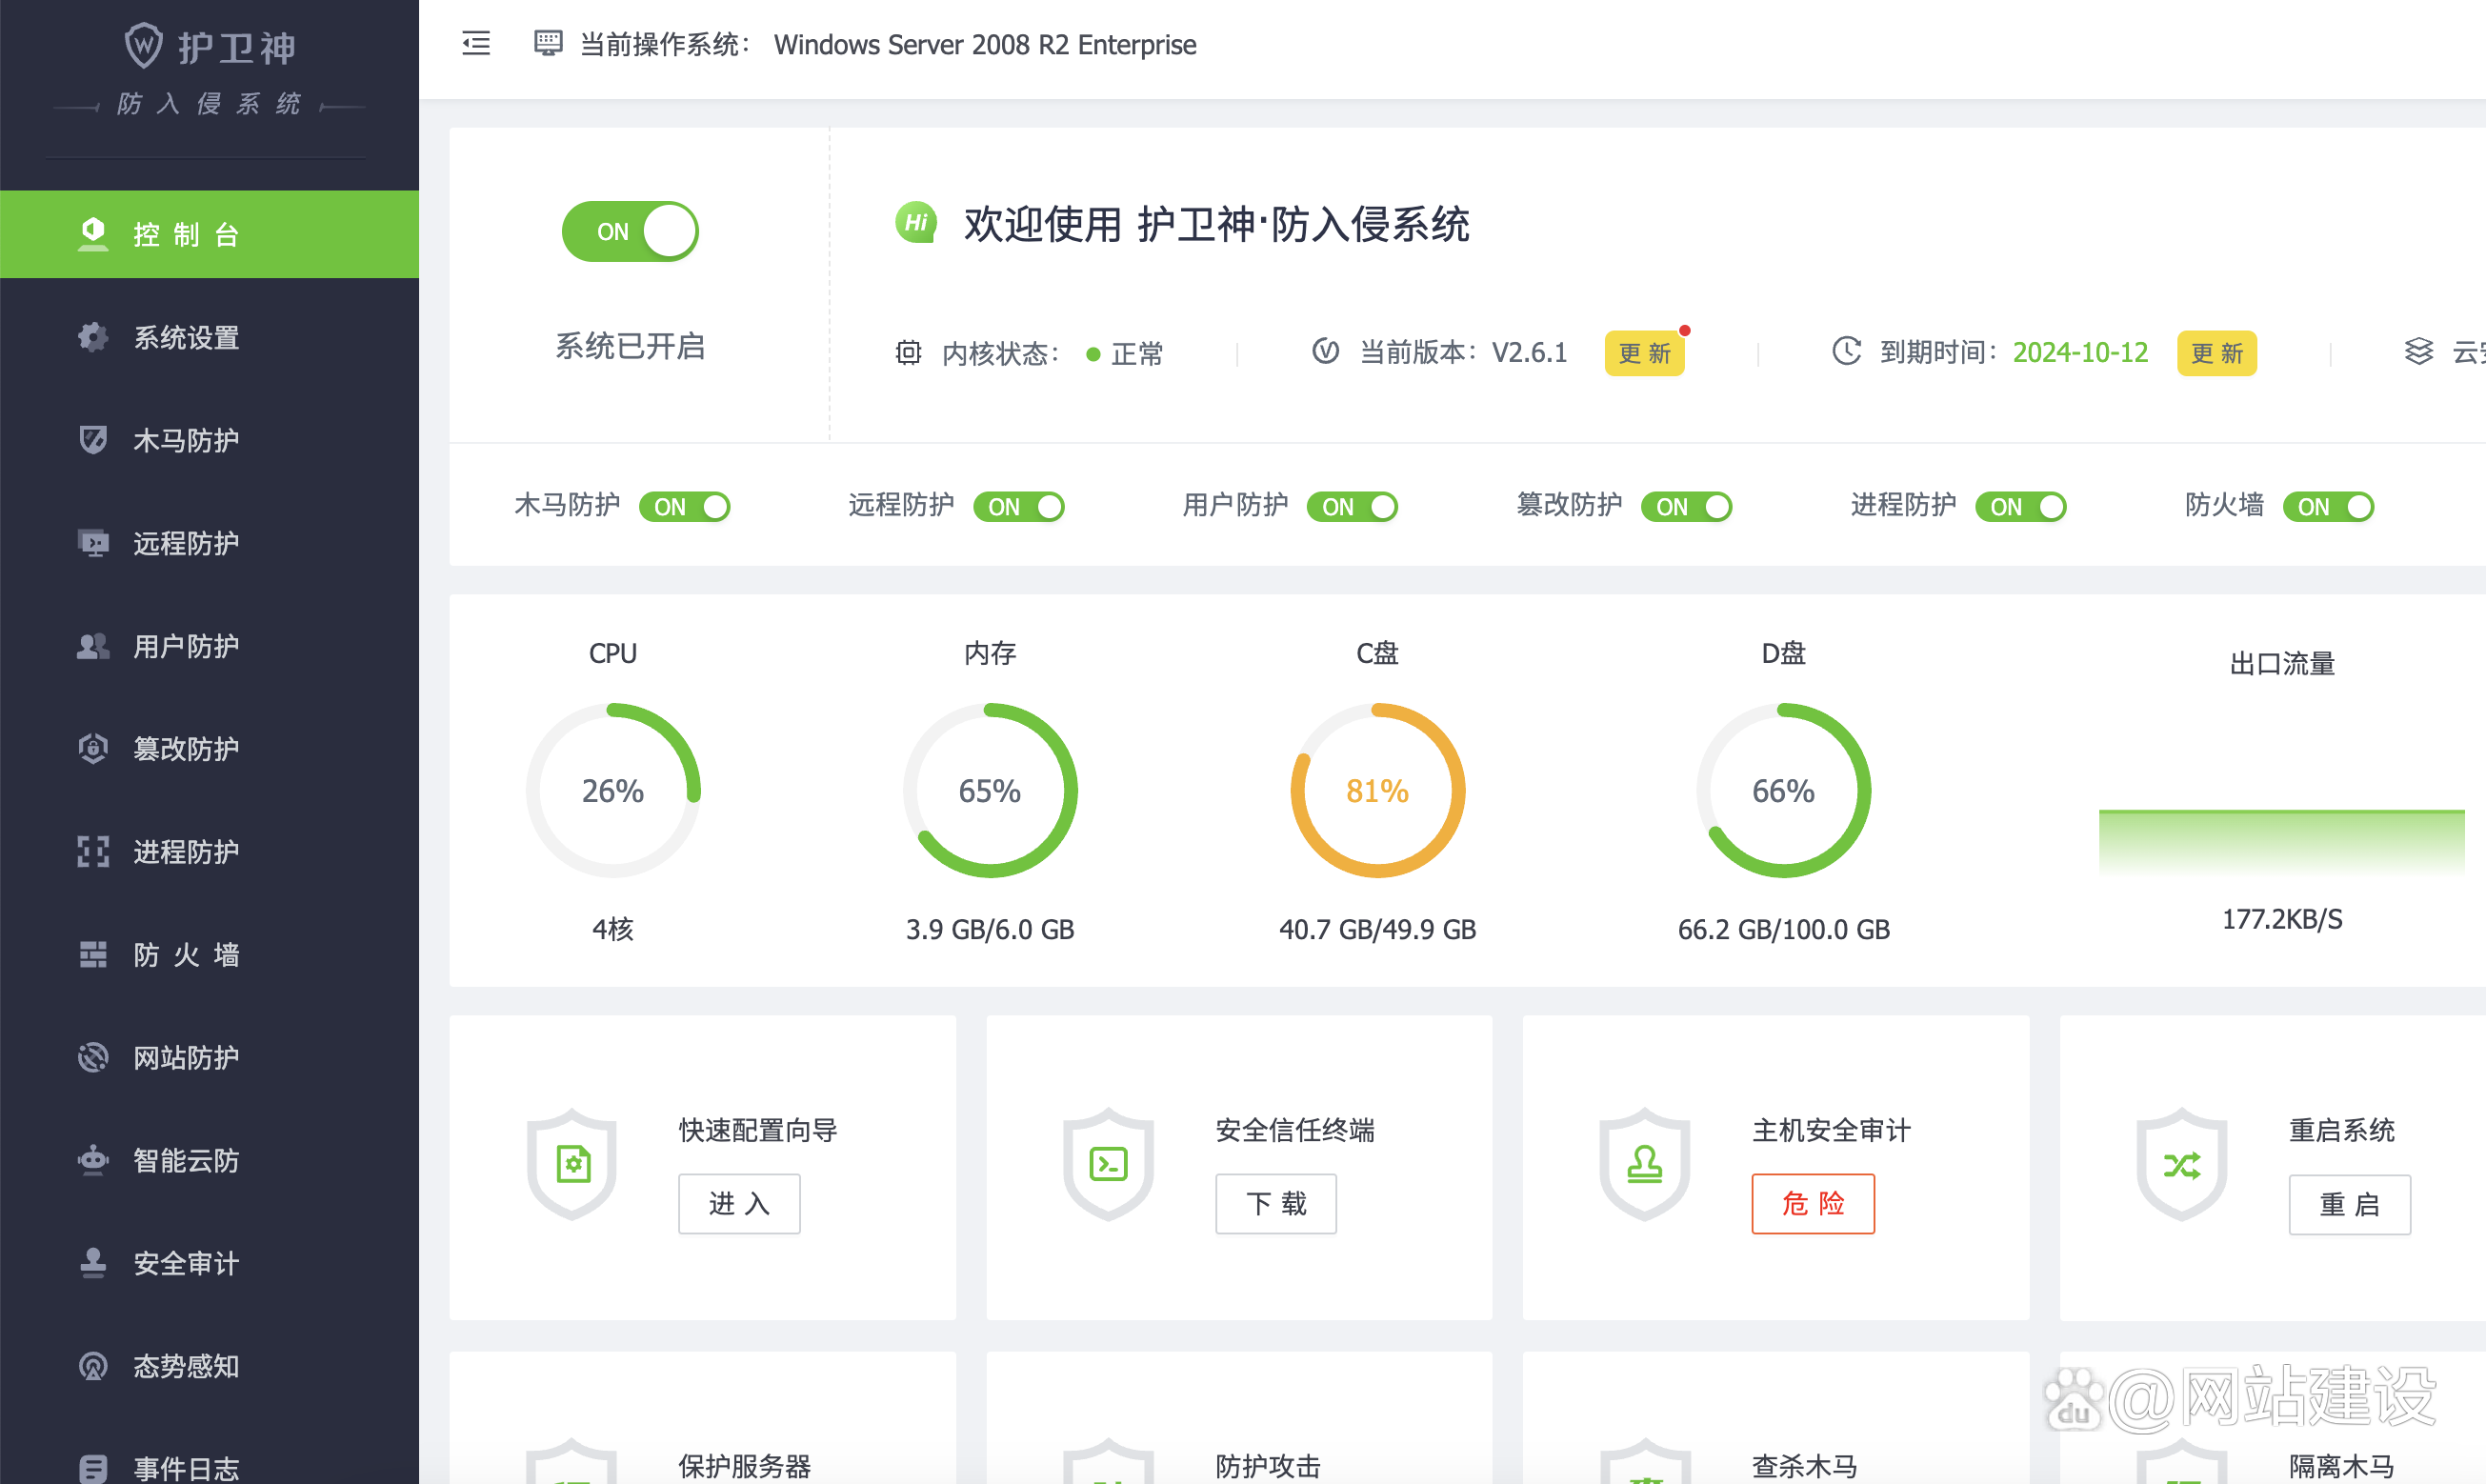Click the monitor icon beside 当前操作系统

pyautogui.click(x=547, y=43)
